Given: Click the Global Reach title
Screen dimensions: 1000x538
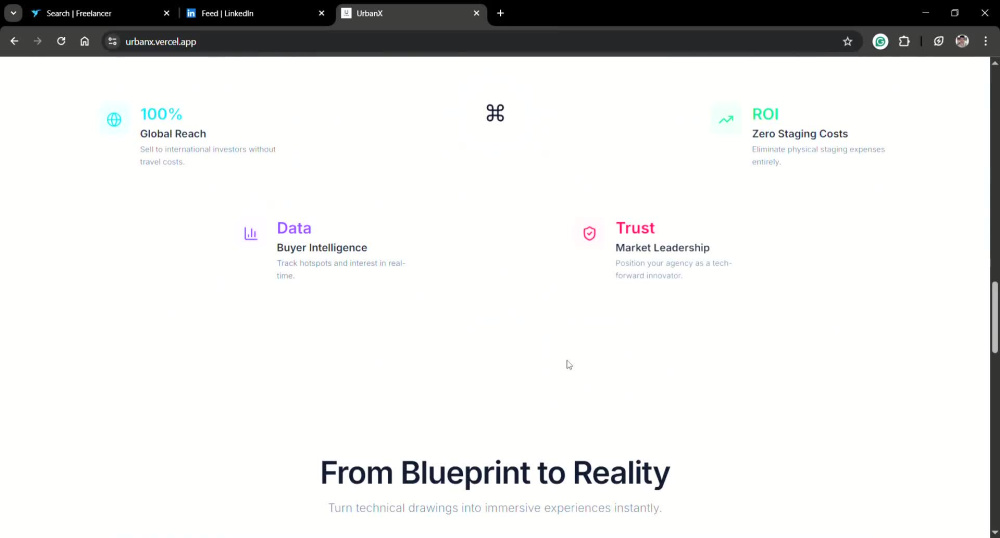Looking at the screenshot, I should [x=173, y=134].
